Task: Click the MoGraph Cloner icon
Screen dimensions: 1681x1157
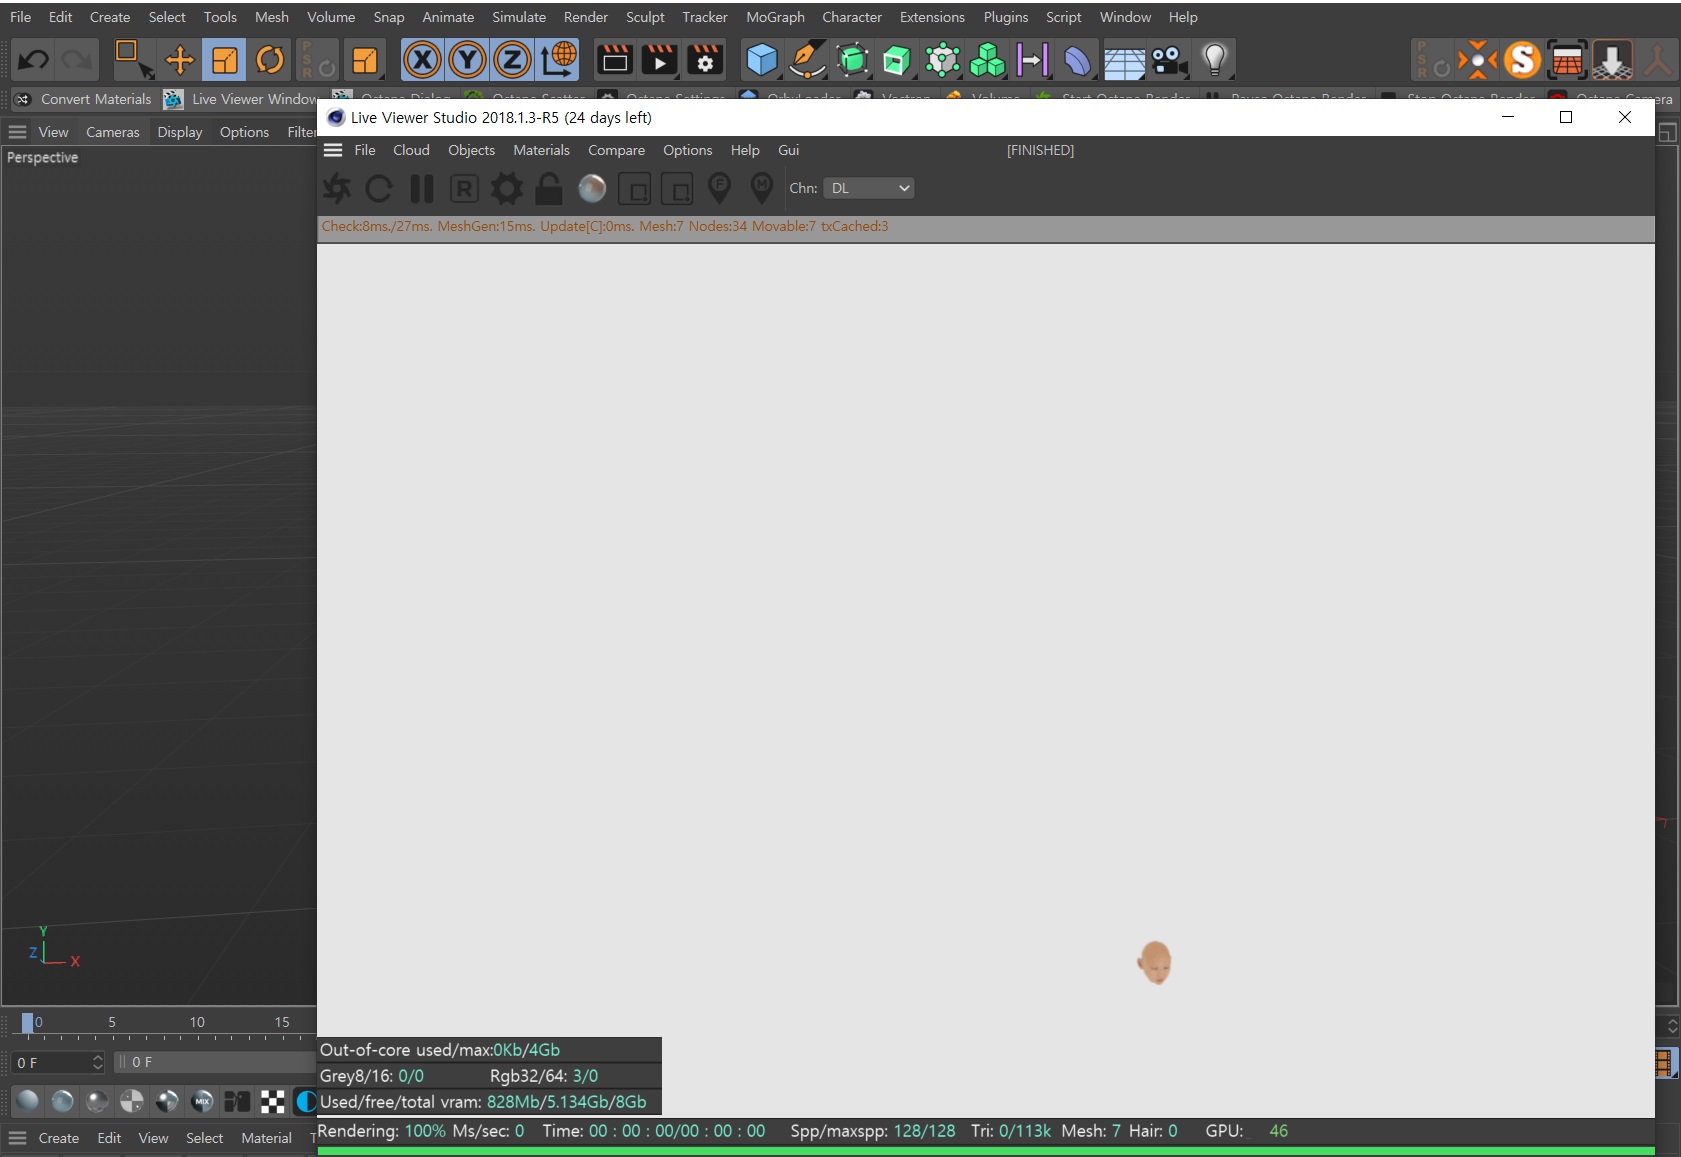Action: pyautogui.click(x=942, y=60)
